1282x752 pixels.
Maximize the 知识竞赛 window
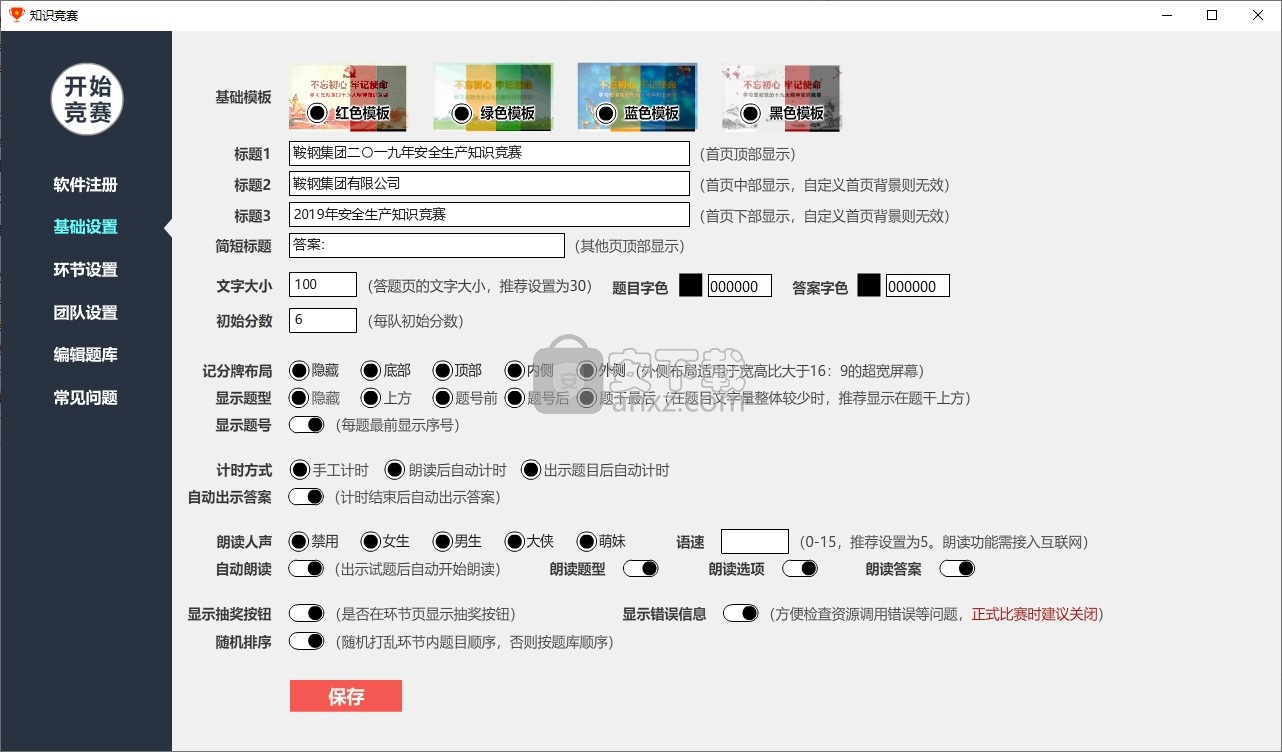1212,15
